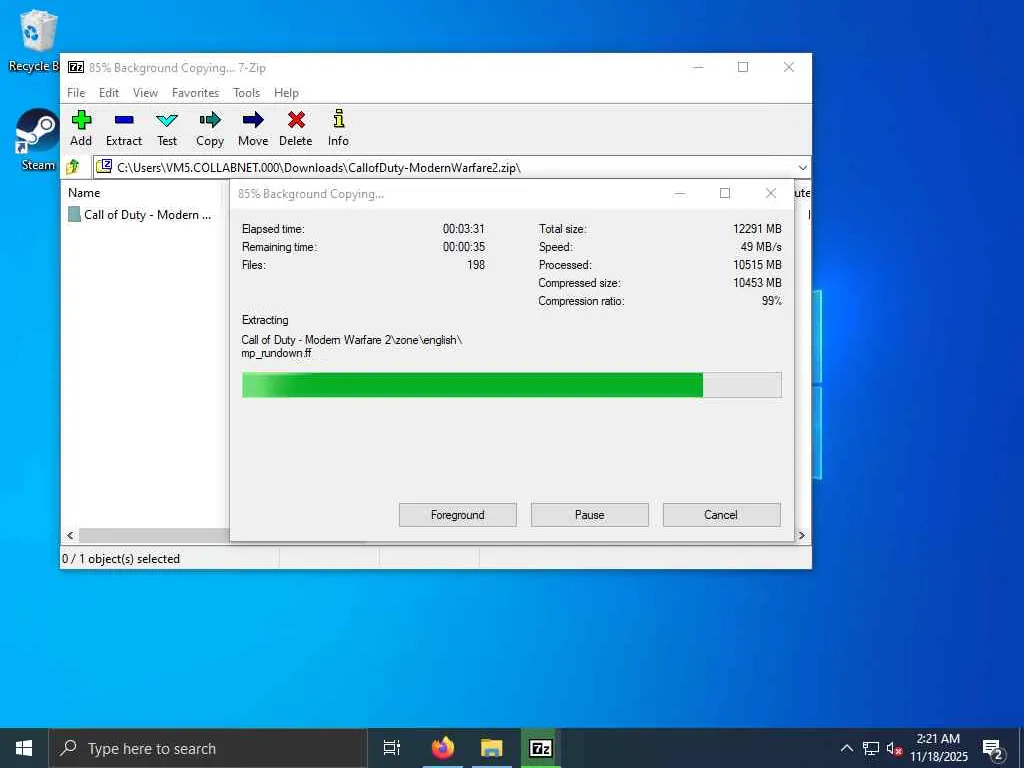Open the notification center icon

(x=992, y=749)
